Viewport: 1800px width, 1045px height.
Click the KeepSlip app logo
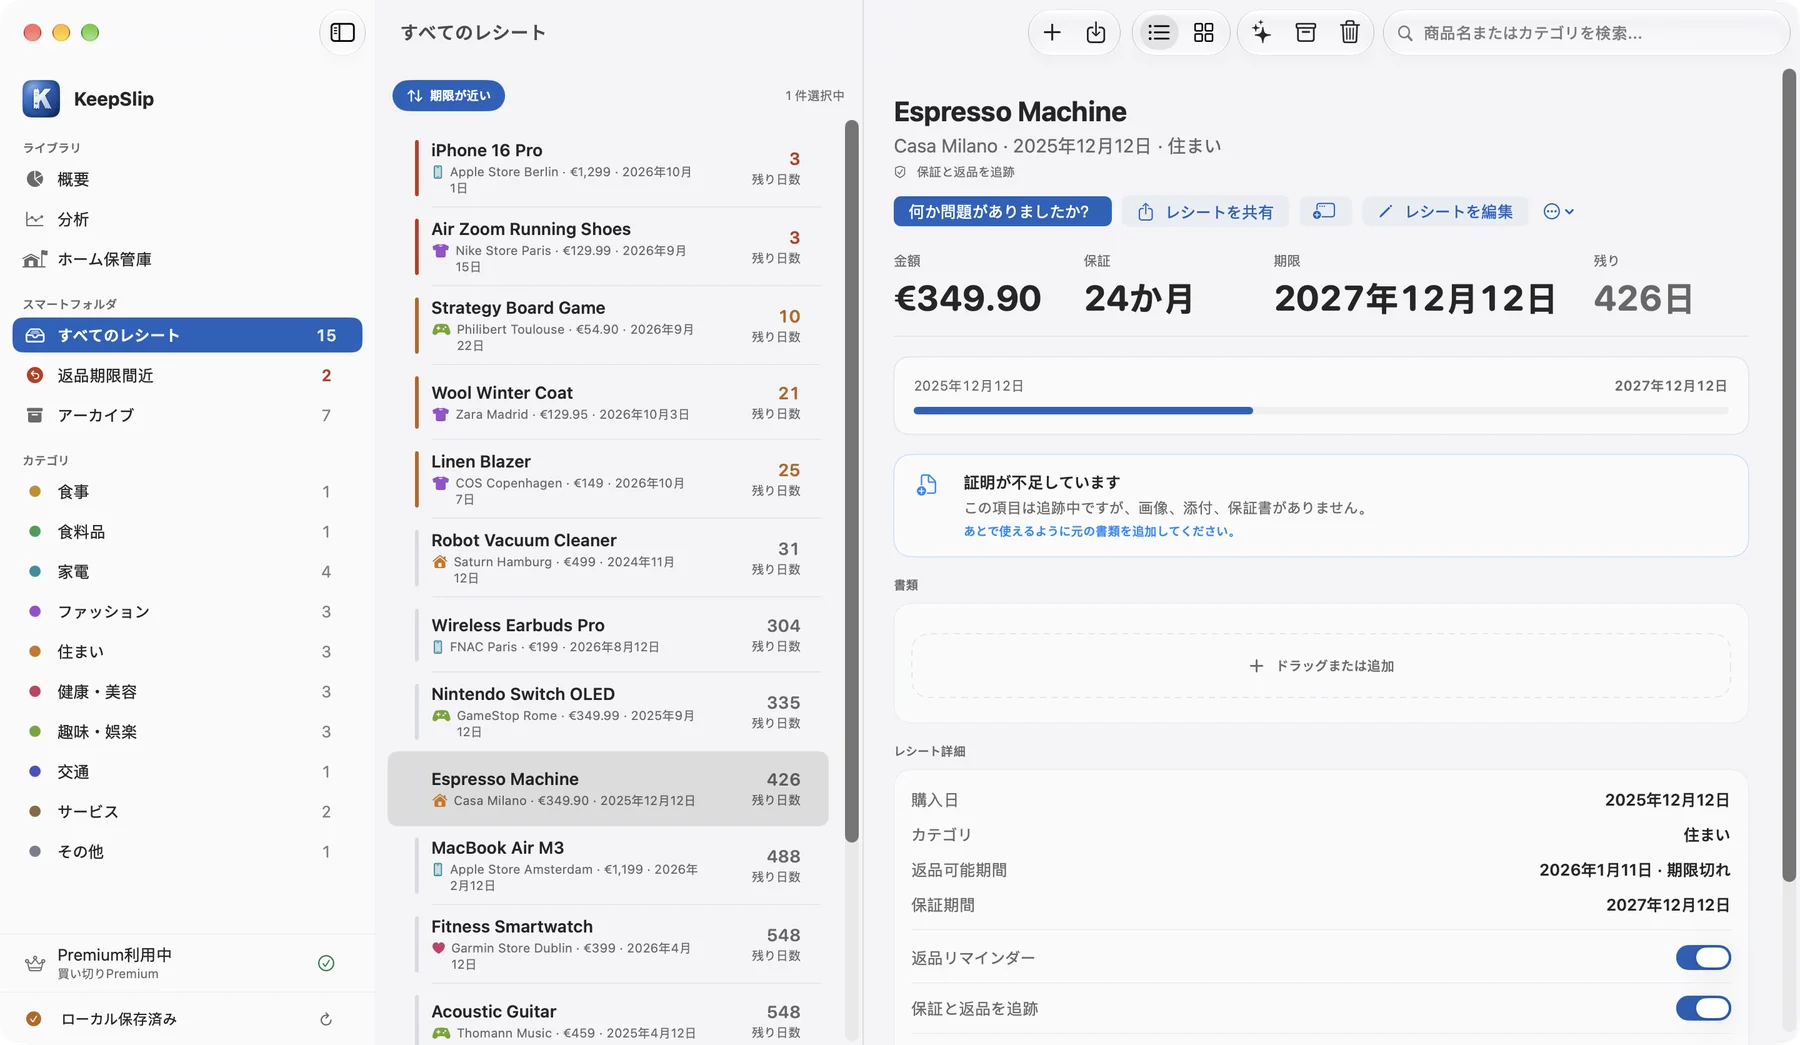click(41, 98)
